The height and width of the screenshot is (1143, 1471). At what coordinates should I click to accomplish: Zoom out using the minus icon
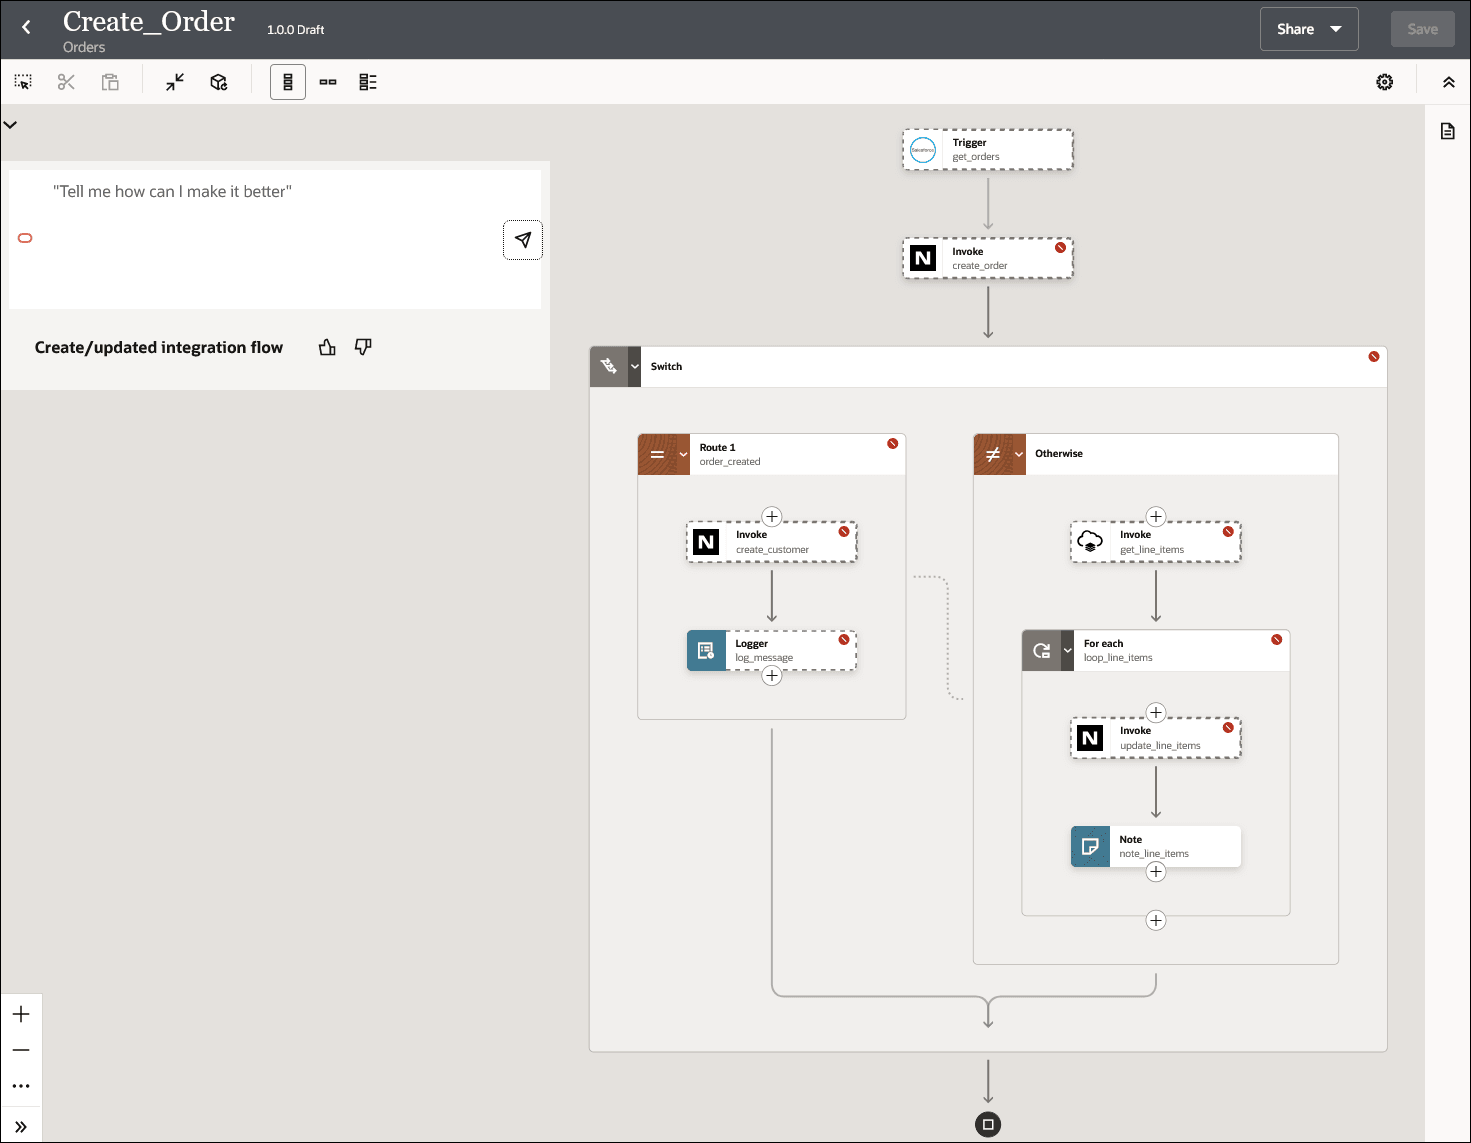21,1049
